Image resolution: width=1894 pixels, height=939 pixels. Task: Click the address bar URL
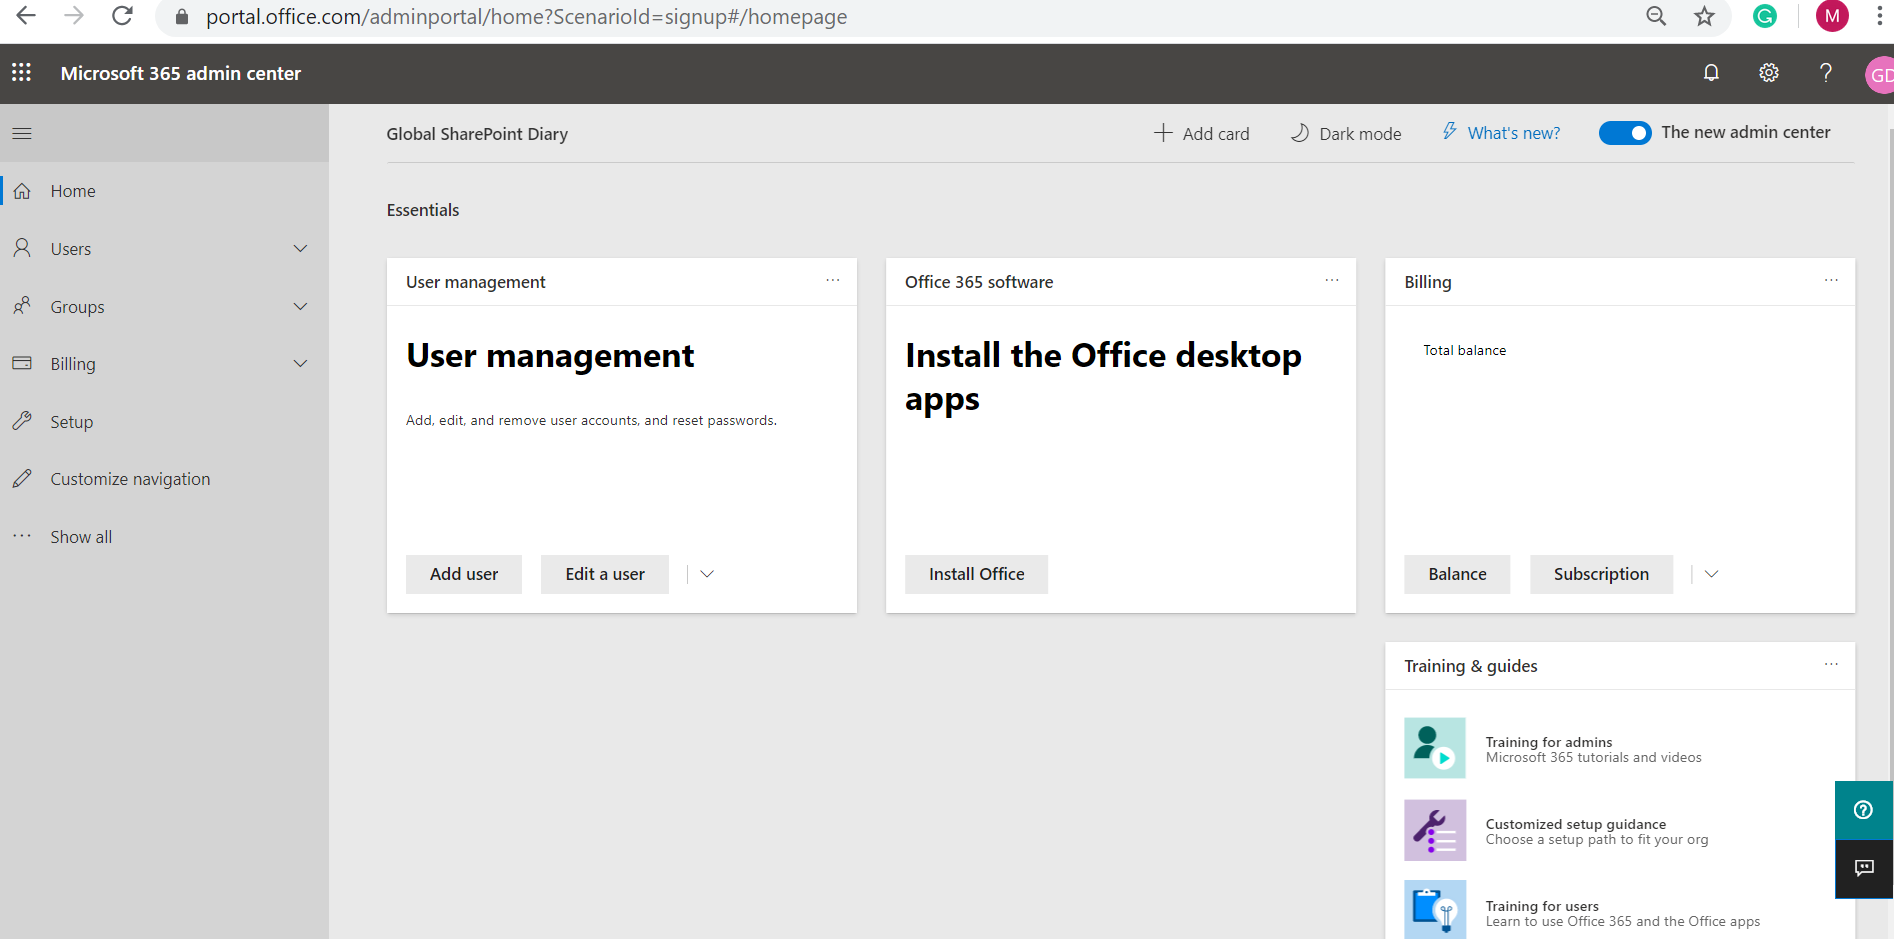click(526, 17)
